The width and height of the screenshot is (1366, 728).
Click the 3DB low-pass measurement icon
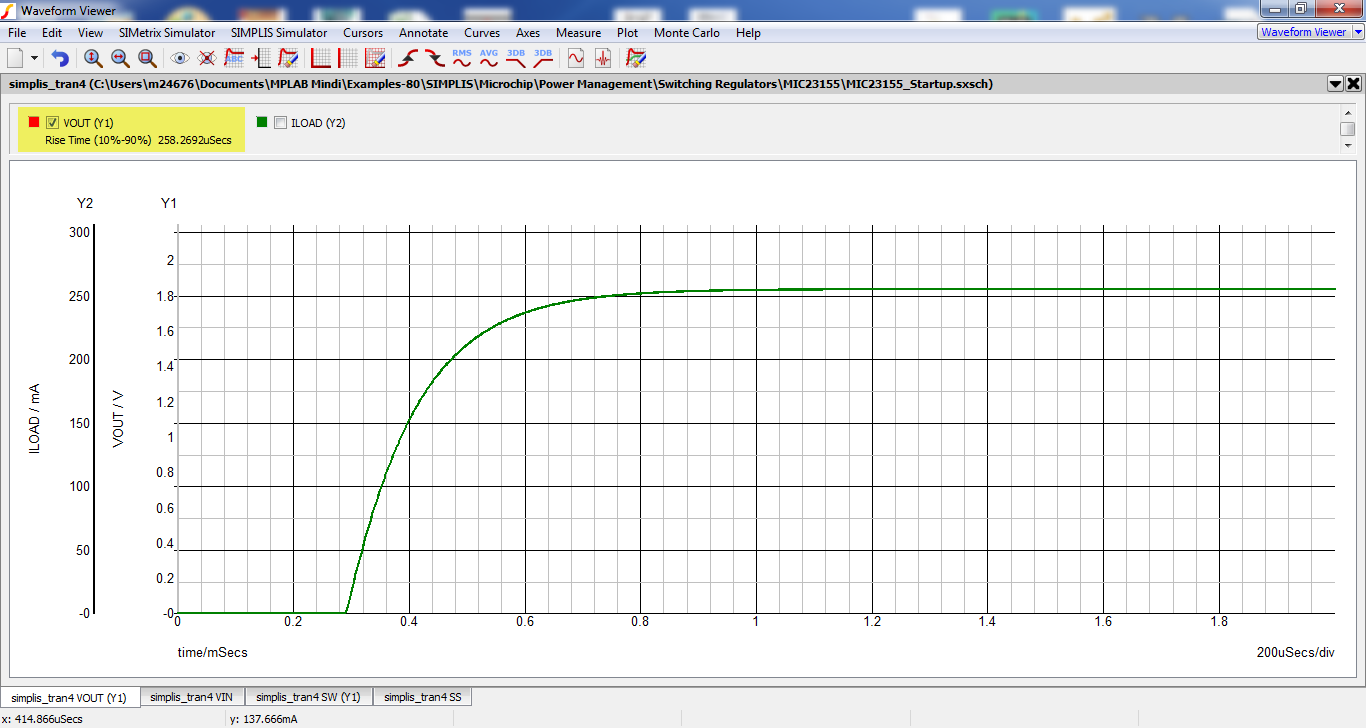coord(516,58)
